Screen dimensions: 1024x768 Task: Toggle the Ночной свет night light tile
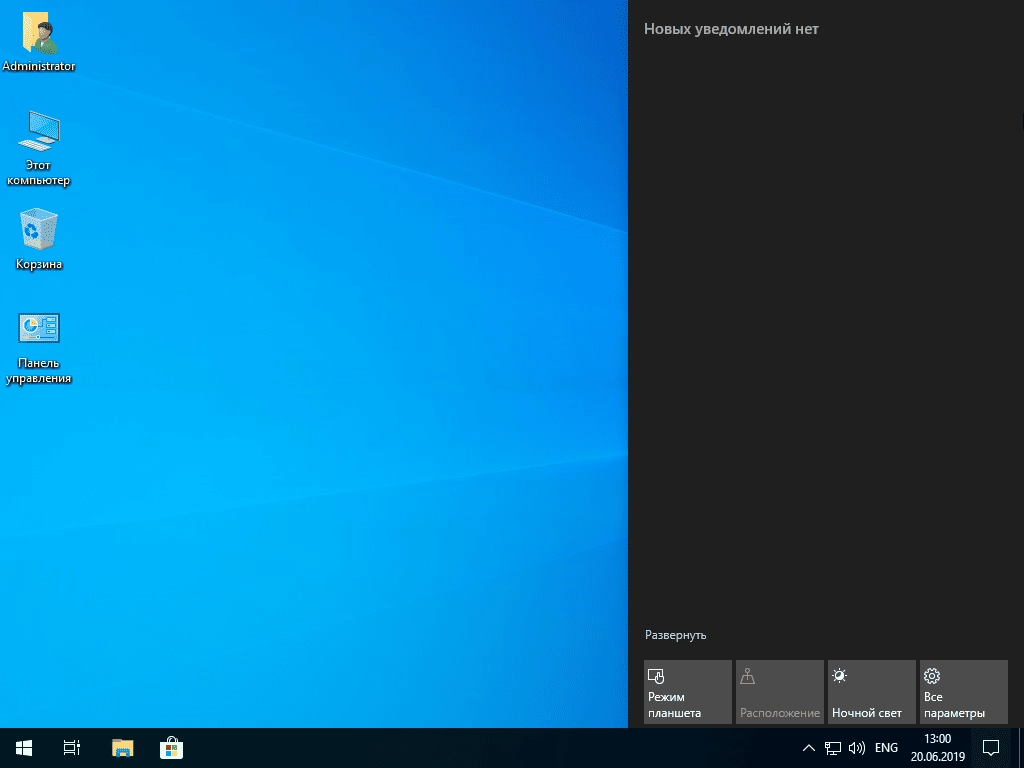click(872, 692)
